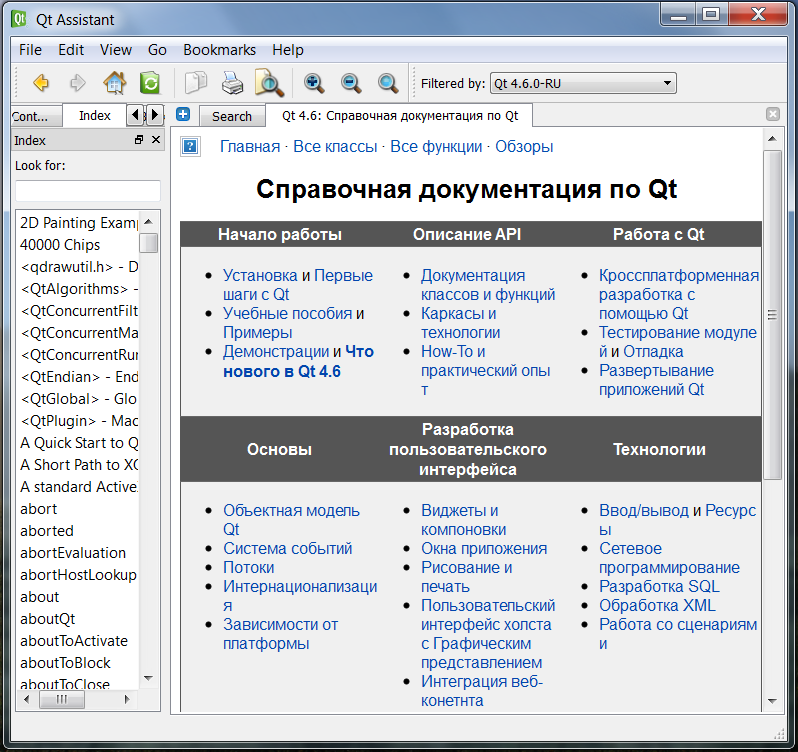Open the Установка link

(x=260, y=275)
